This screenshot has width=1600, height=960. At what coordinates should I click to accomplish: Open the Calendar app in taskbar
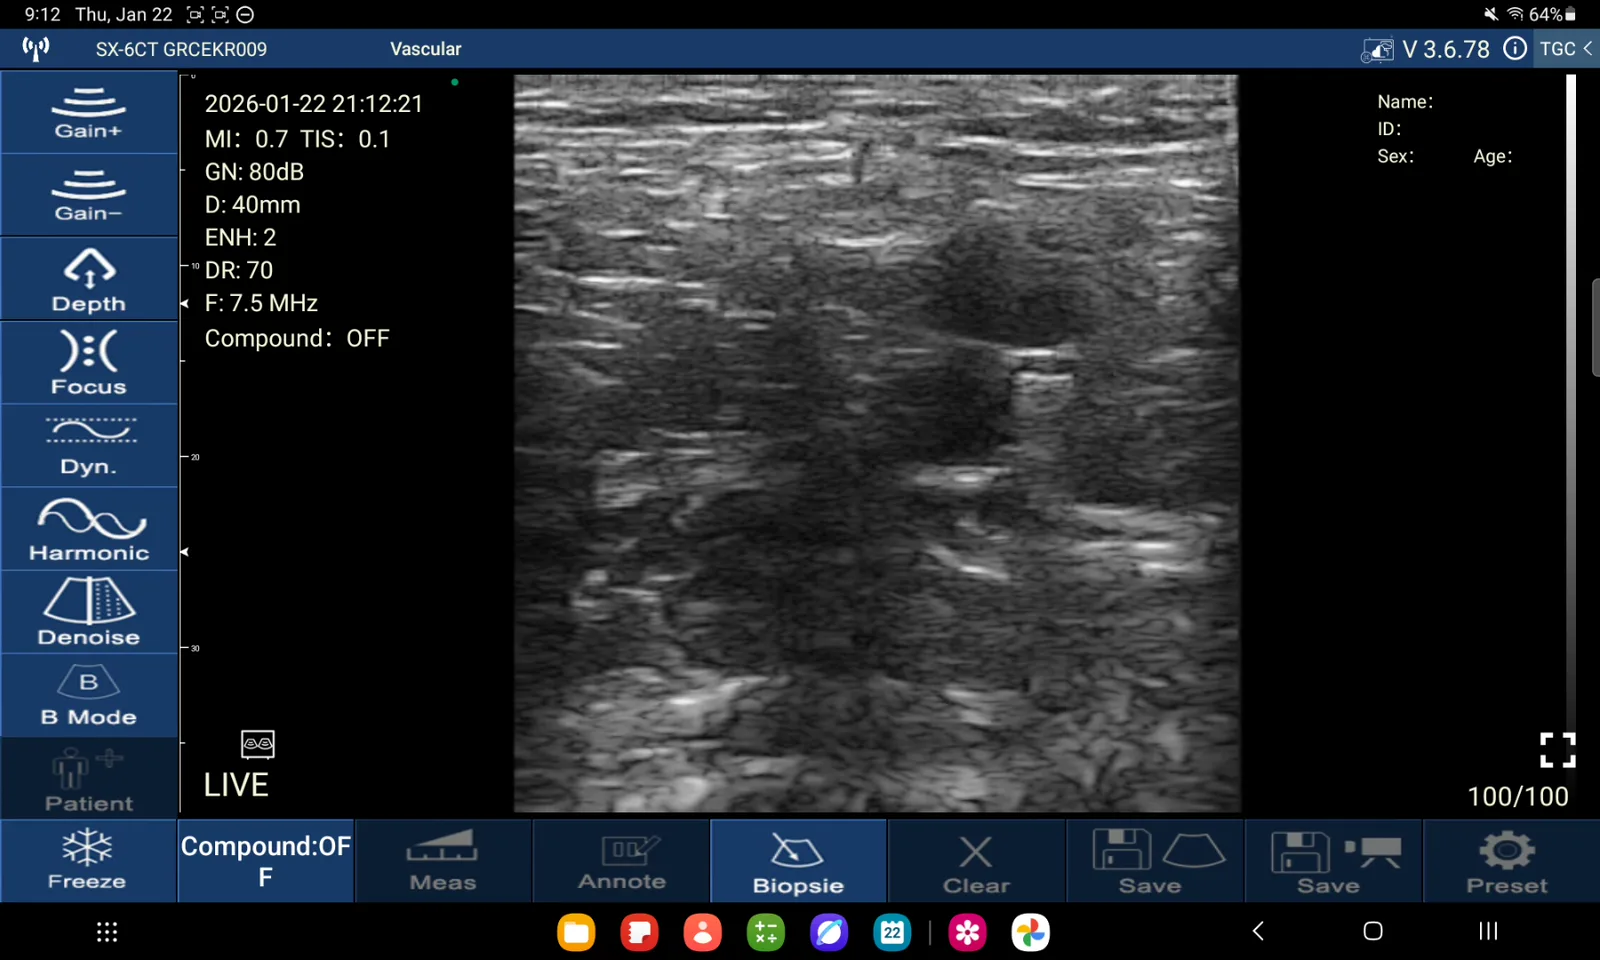(x=892, y=932)
